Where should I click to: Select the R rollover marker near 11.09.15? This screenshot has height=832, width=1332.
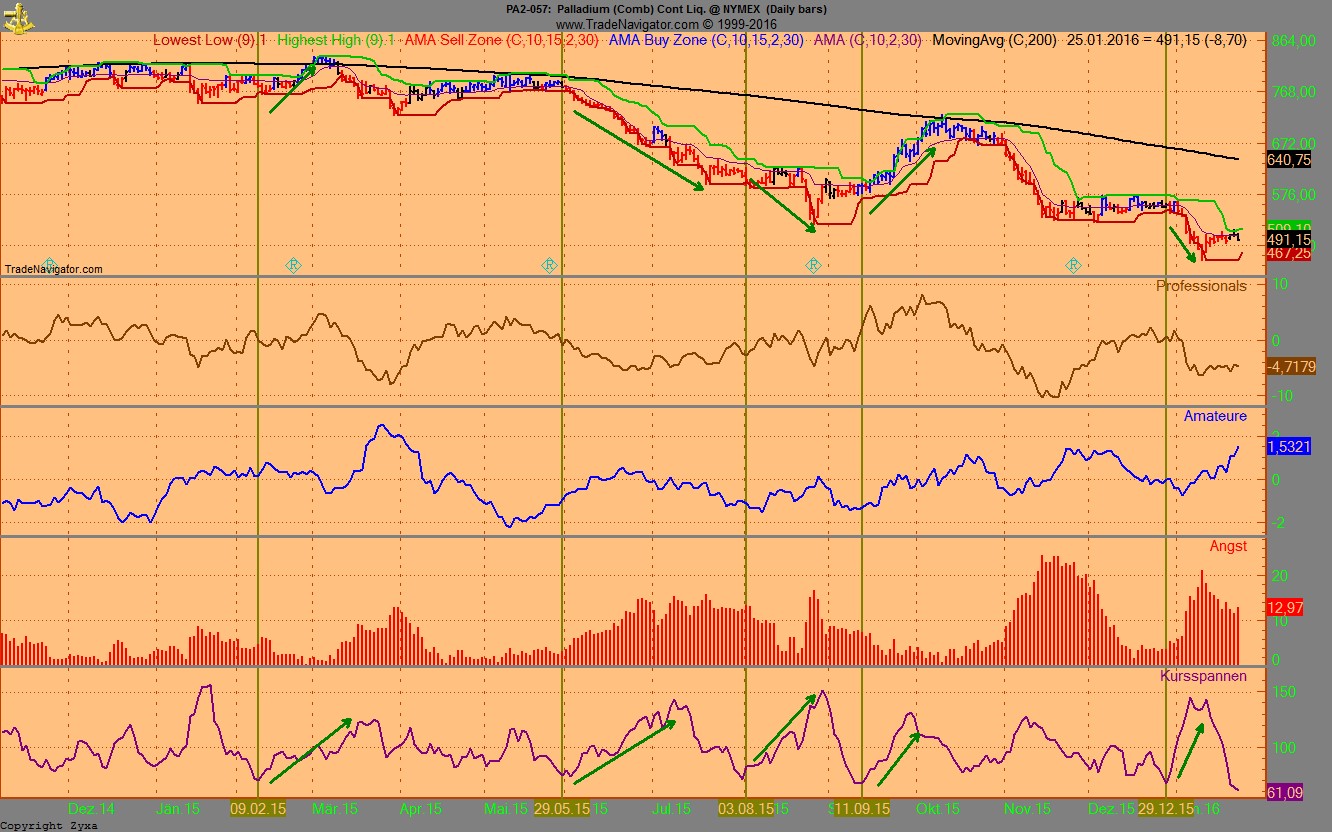coord(814,265)
